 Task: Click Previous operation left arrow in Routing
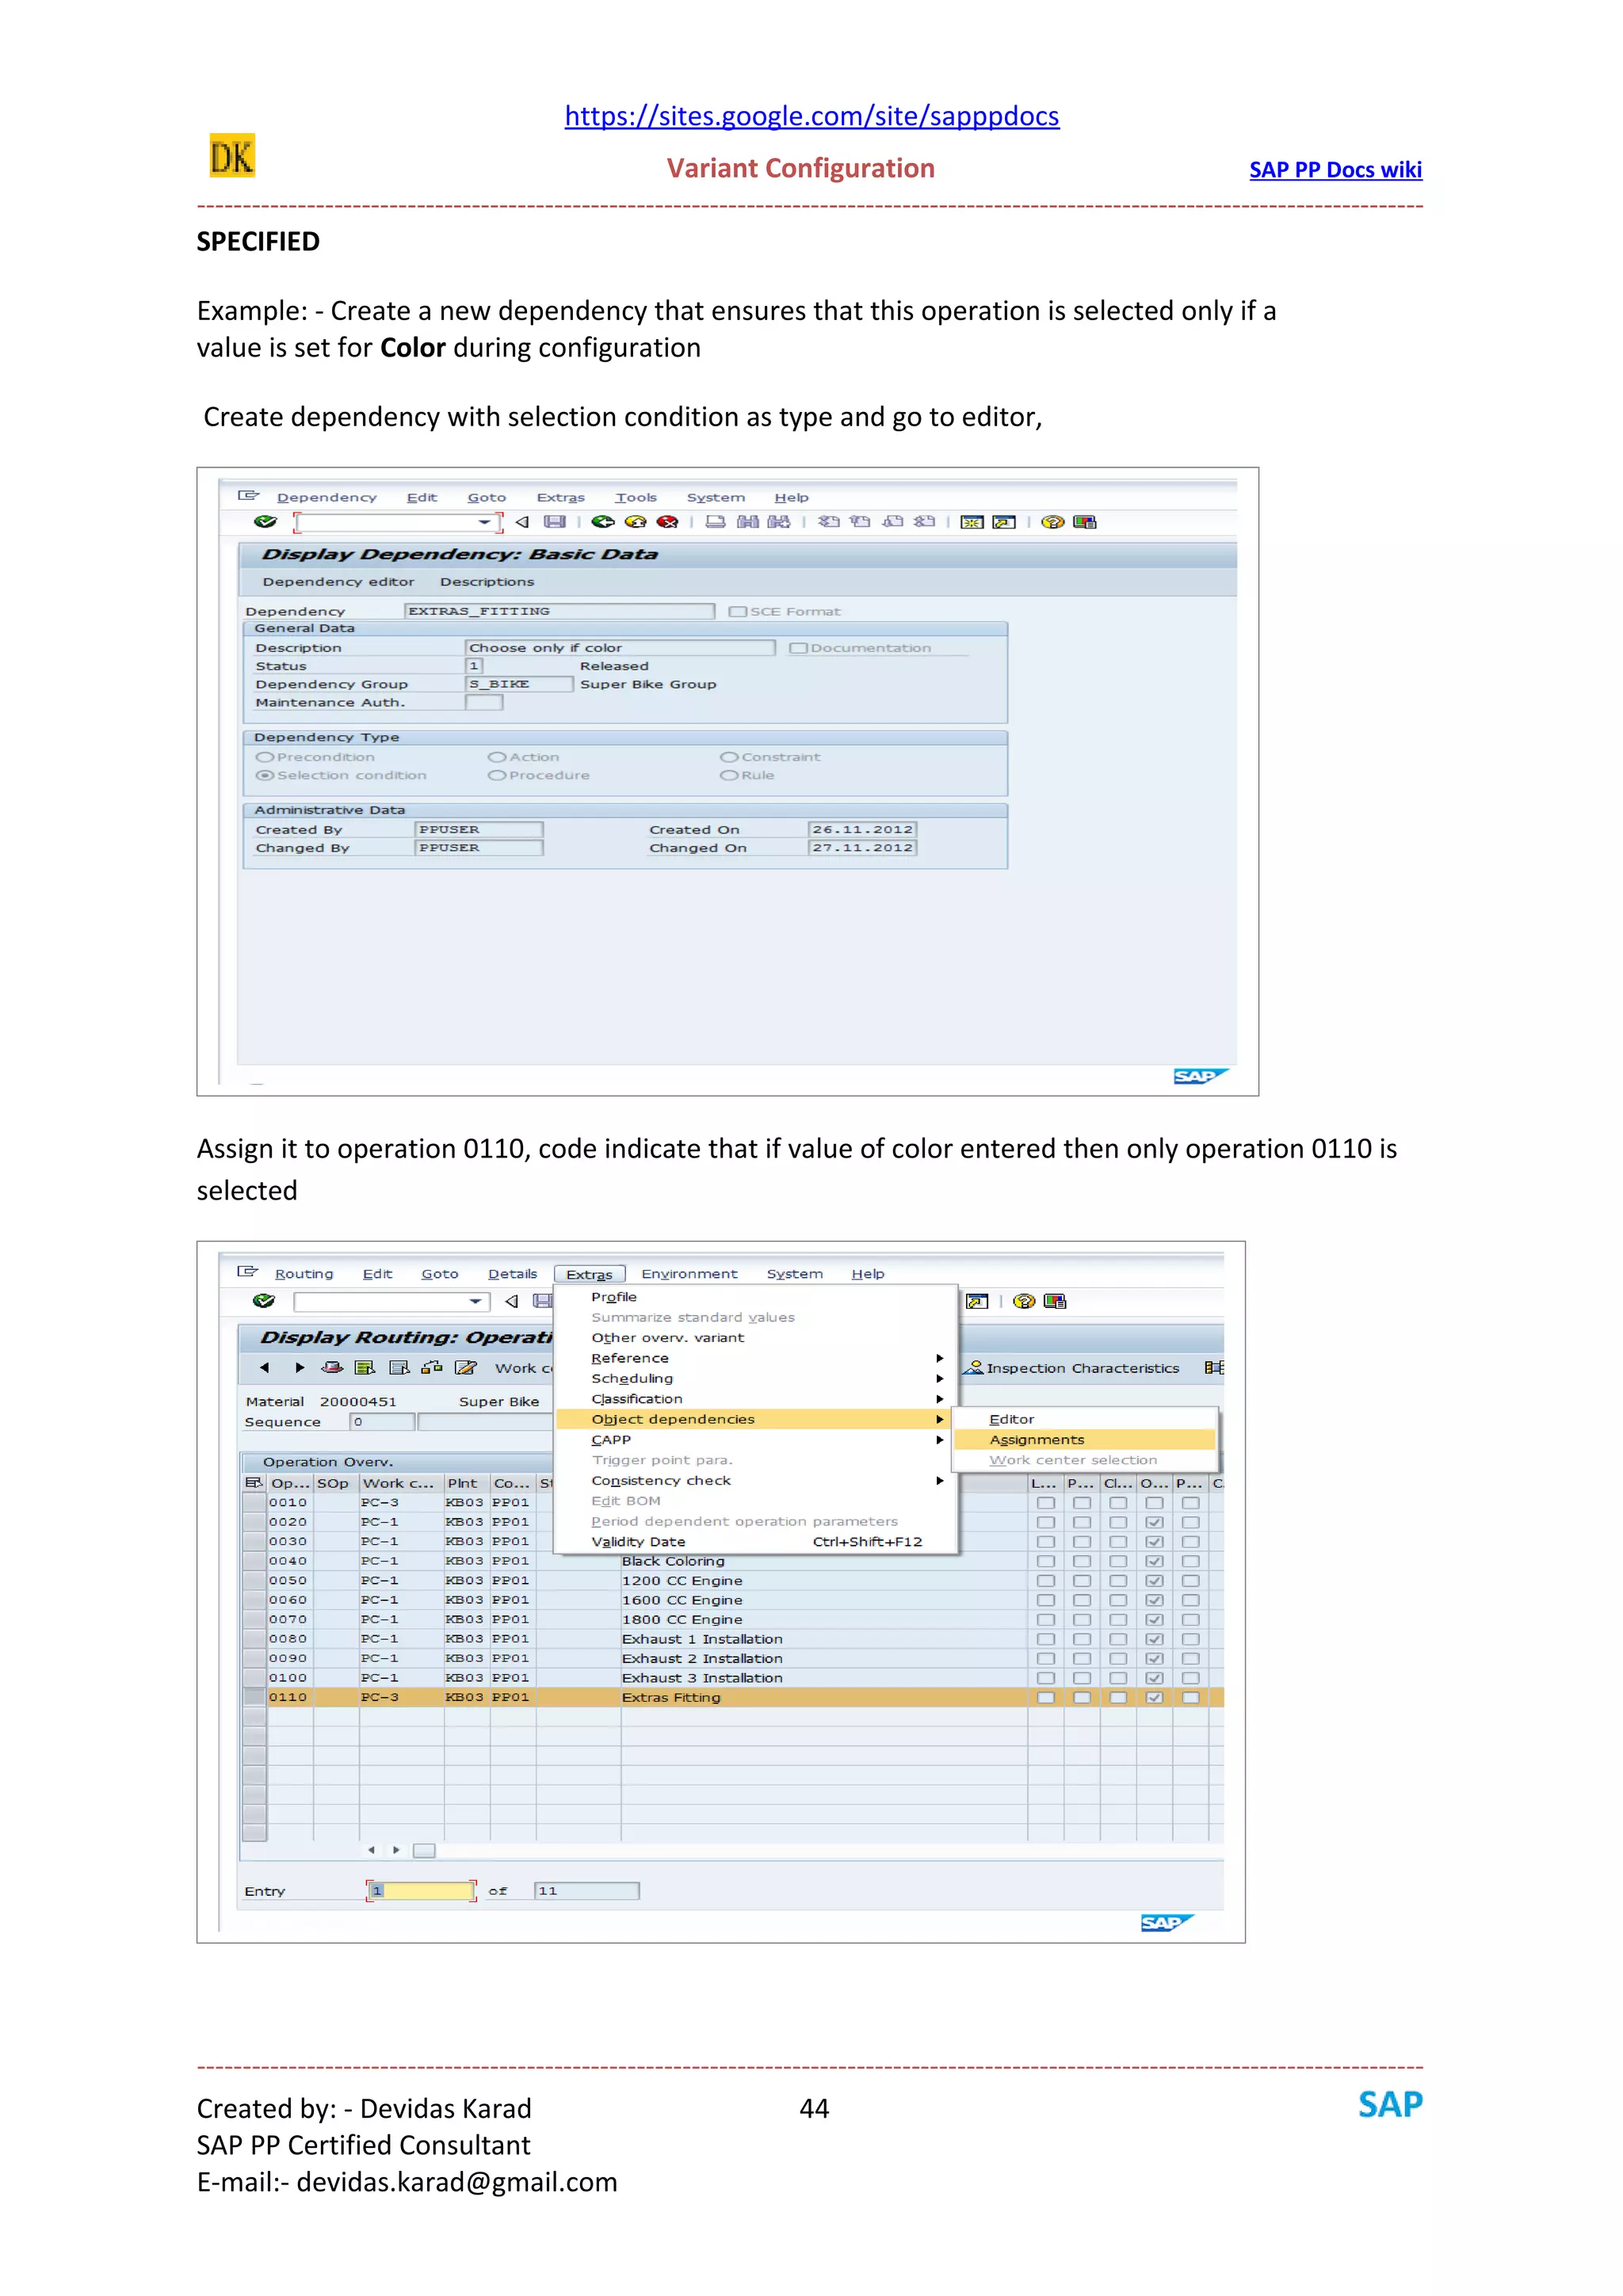264,1368
